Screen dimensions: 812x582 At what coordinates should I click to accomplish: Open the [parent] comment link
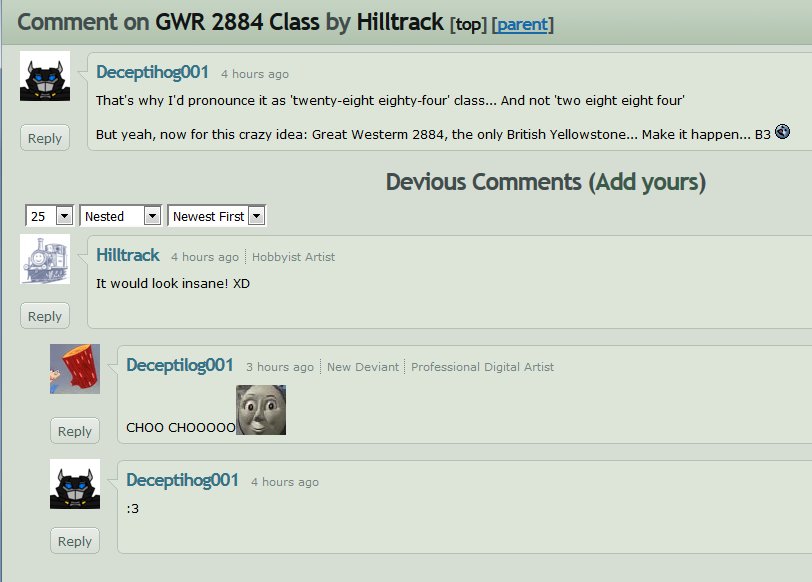click(523, 24)
